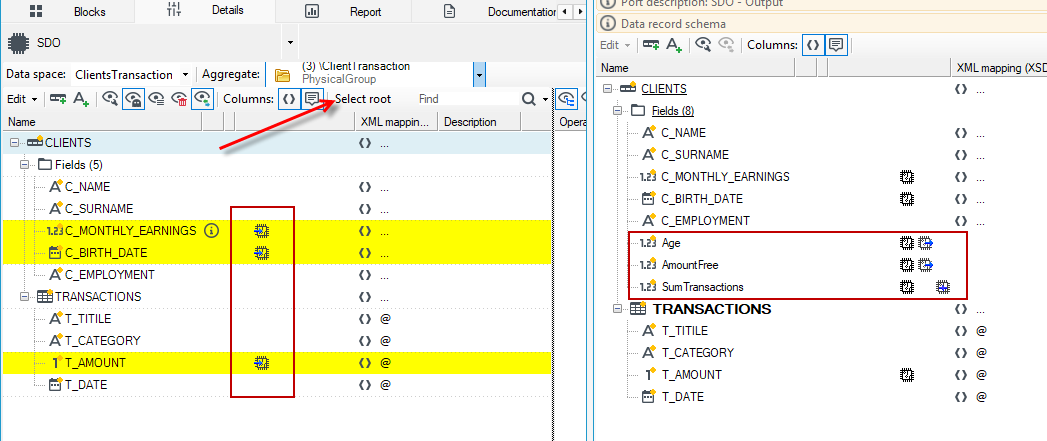Click XML mapping brackets on left CLIENTS row
Image resolution: width=1047 pixels, height=441 pixels.
365,143
